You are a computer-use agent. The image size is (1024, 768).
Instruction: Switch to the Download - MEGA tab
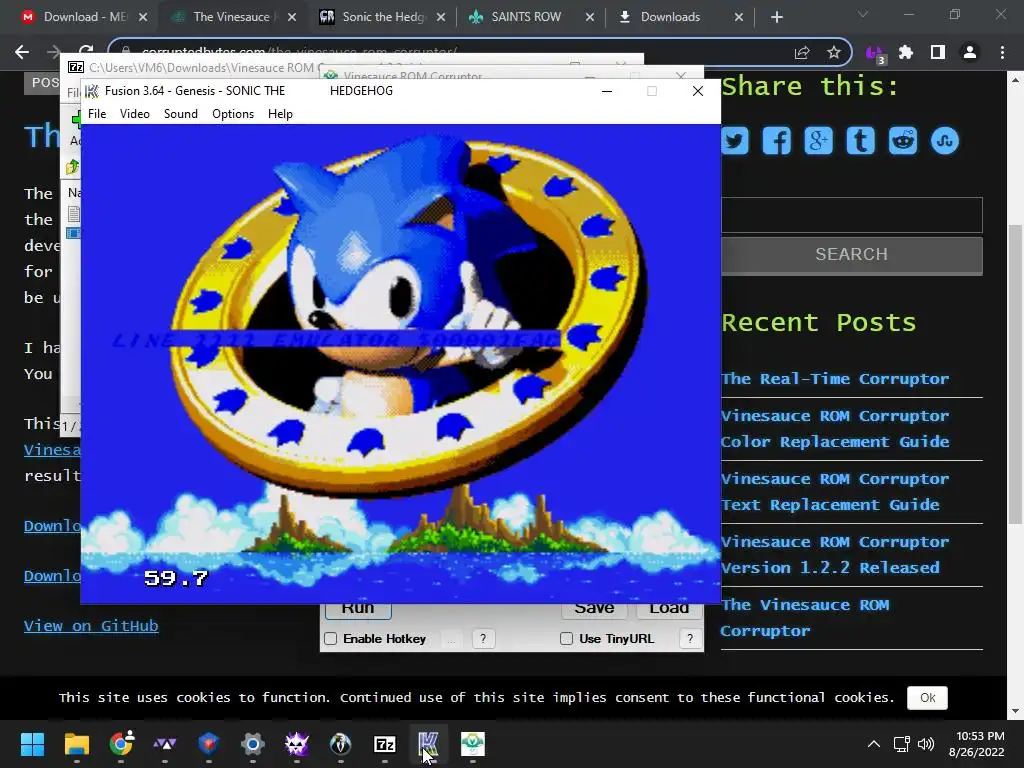coord(84,17)
